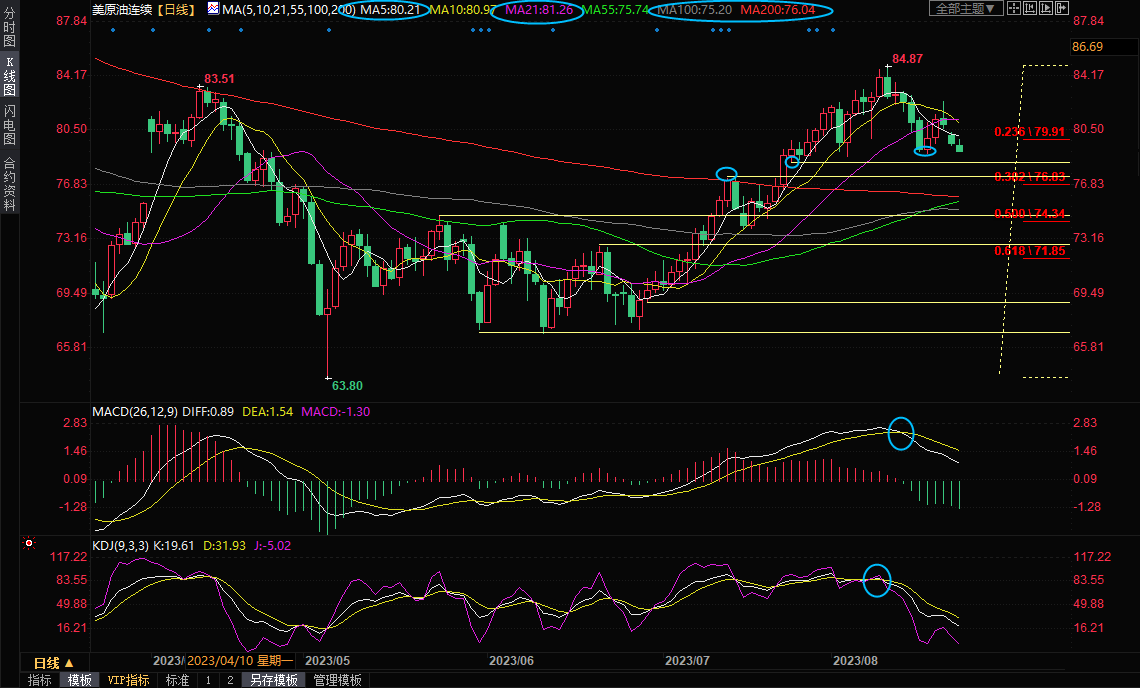Toggle the VIP指标 tab

click(129, 680)
